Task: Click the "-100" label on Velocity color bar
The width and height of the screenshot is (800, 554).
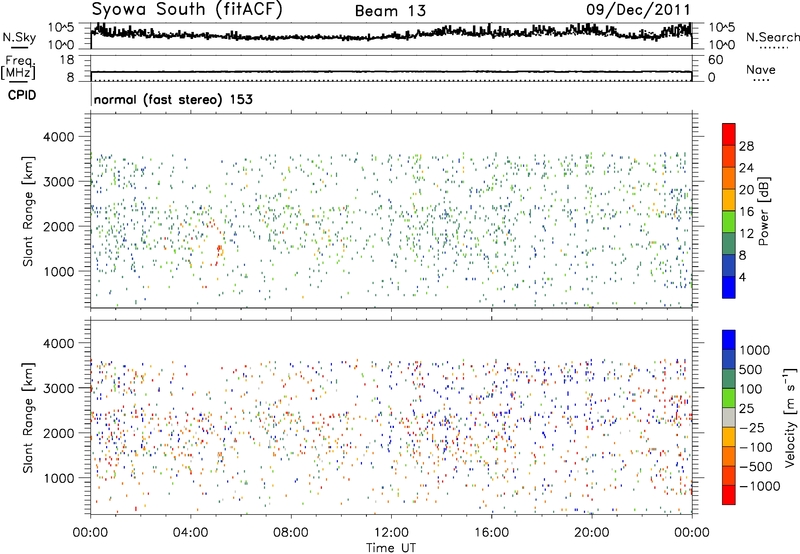Action: pos(756,447)
